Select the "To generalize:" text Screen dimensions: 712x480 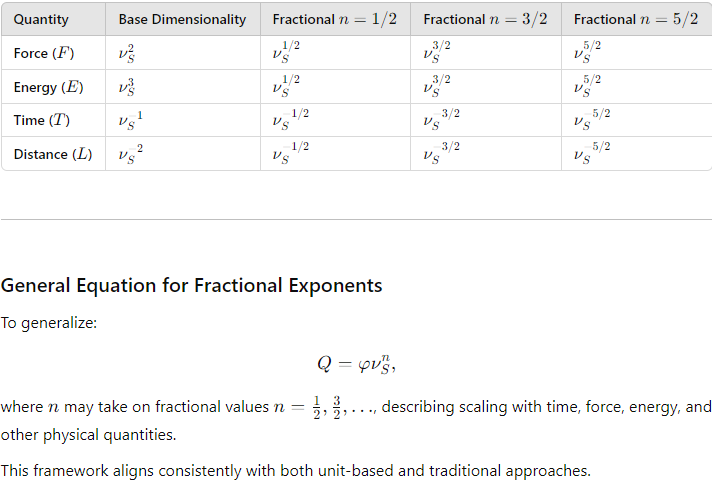(49, 323)
